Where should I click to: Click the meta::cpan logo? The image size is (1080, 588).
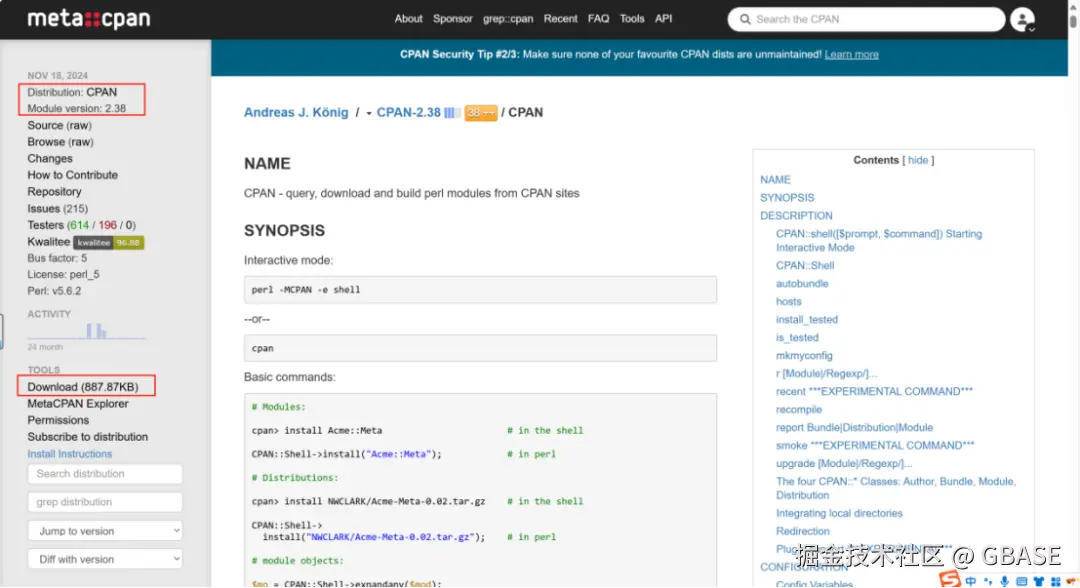point(89,19)
